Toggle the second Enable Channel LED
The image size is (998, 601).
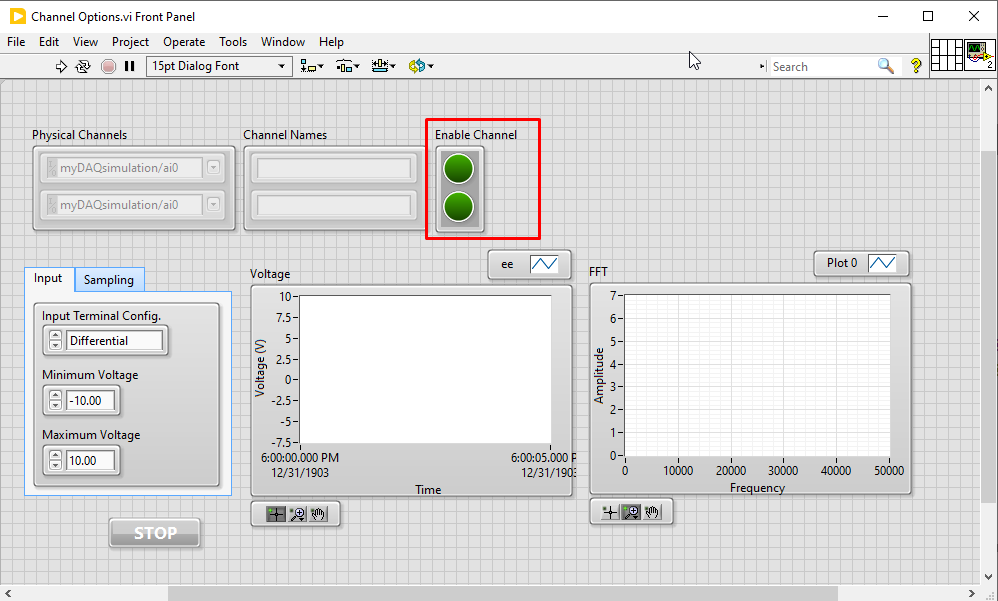[x=459, y=206]
